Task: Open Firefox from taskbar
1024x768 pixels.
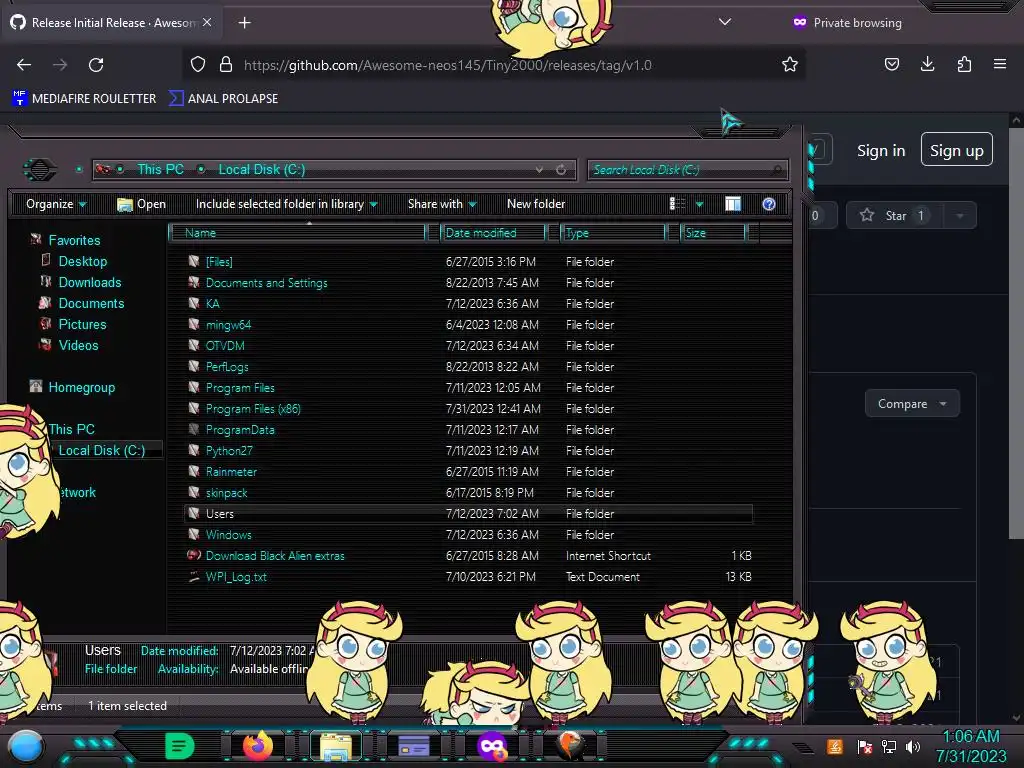Action: pyautogui.click(x=257, y=745)
